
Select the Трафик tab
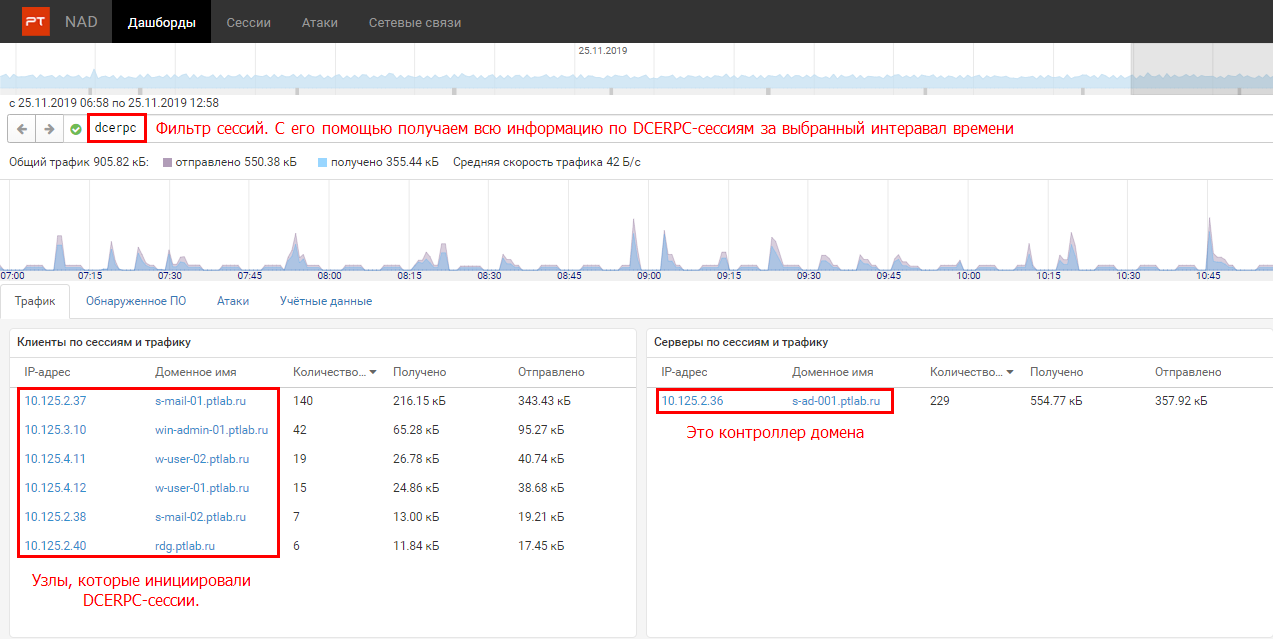(35, 301)
